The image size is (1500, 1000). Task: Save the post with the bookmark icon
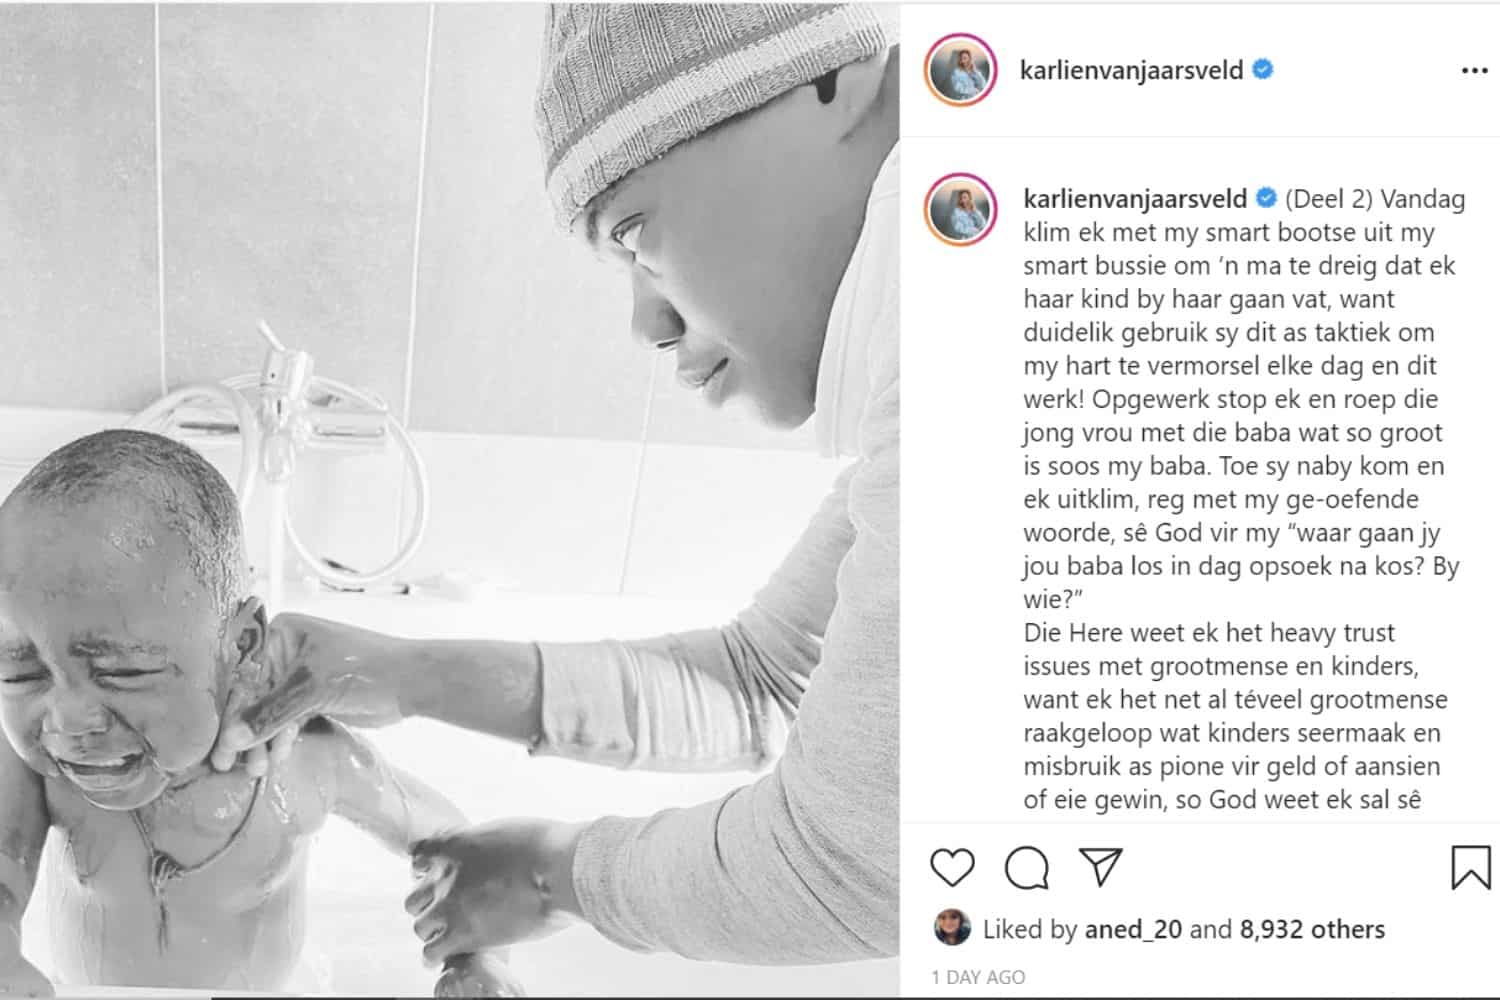pos(1470,868)
